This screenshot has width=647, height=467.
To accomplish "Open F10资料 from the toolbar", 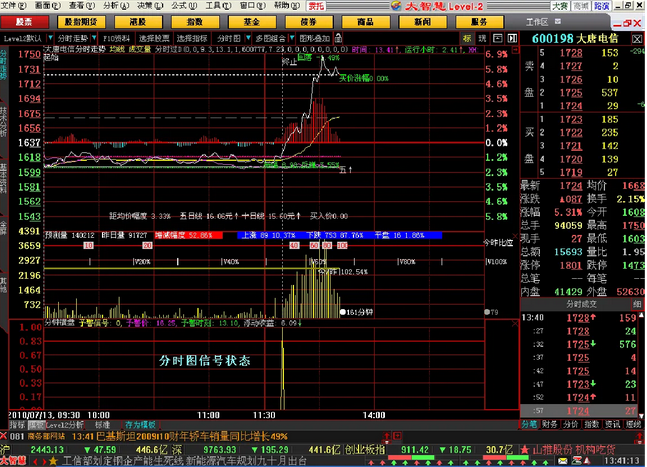I will click(116, 38).
